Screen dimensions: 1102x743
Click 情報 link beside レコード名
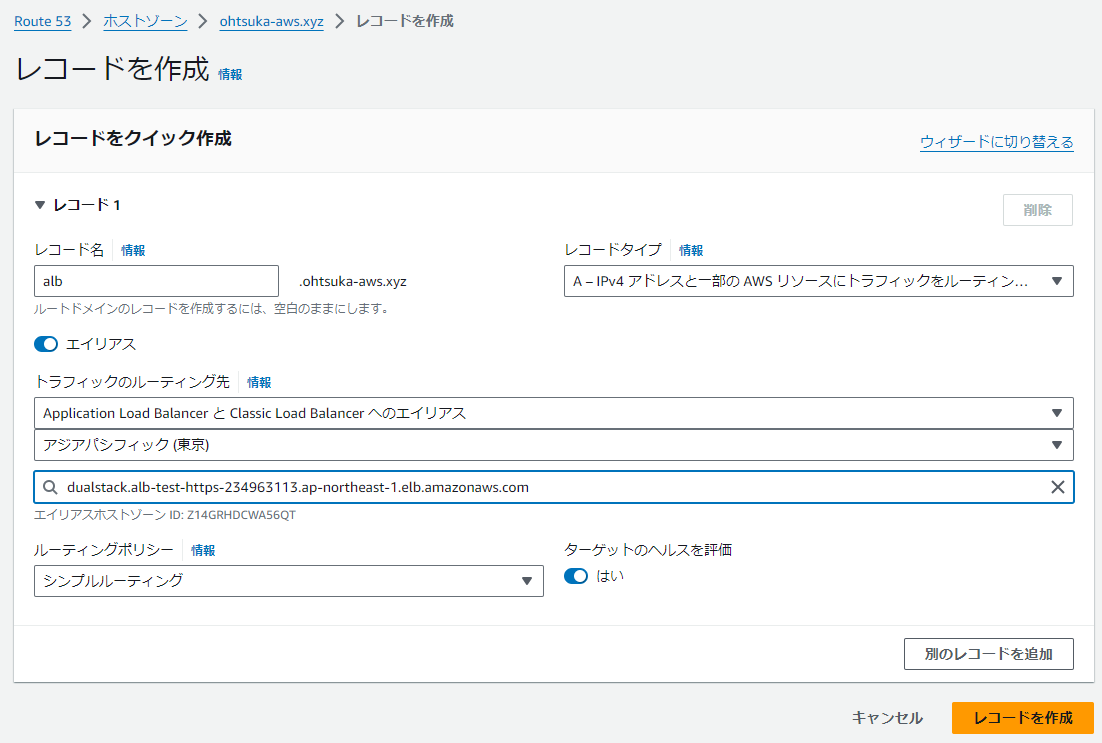pos(133,250)
